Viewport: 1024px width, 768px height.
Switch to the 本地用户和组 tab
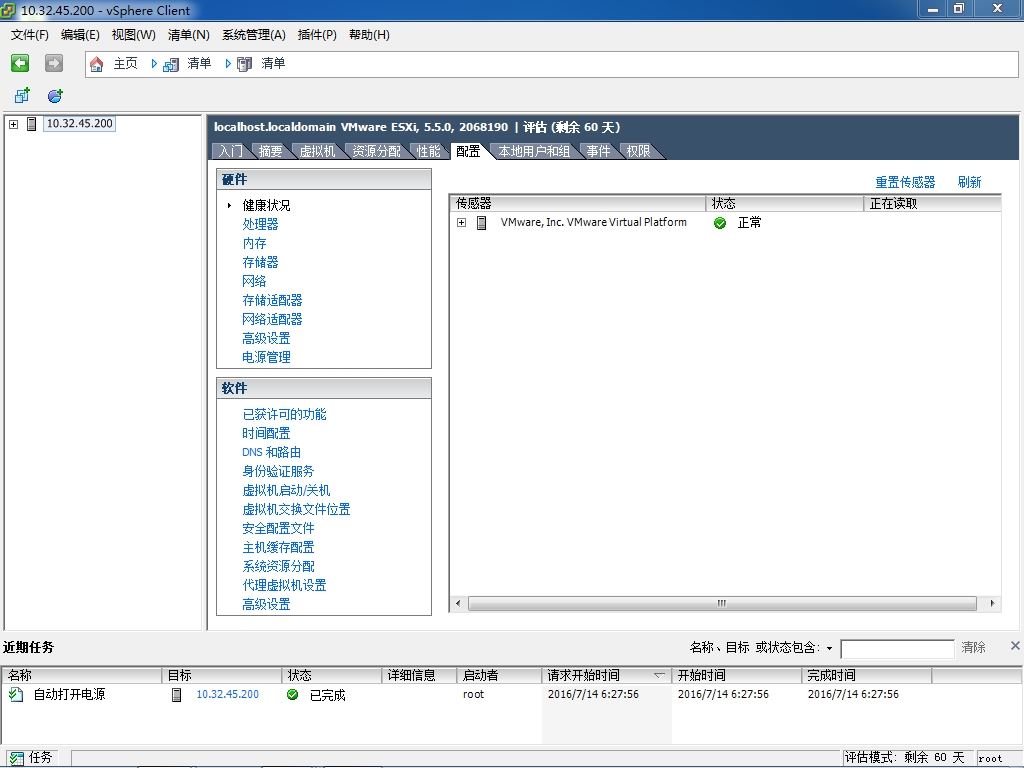pos(534,151)
